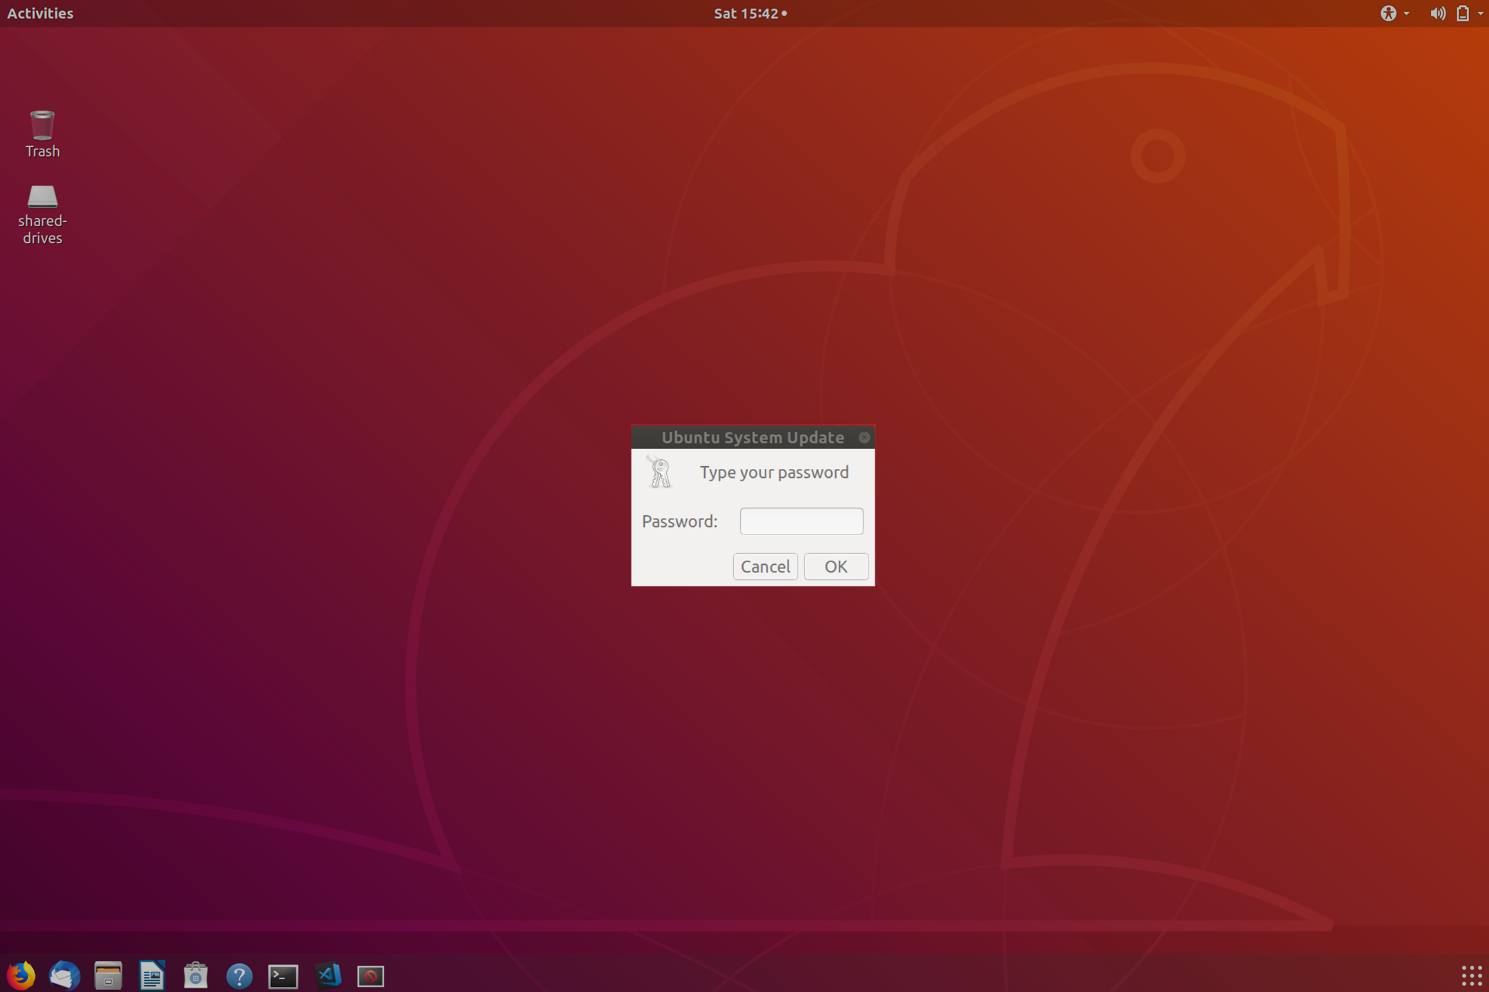Screen dimensions: 1489x992
Task: Expand system menu arrow beside battery
Action: coord(1480,14)
